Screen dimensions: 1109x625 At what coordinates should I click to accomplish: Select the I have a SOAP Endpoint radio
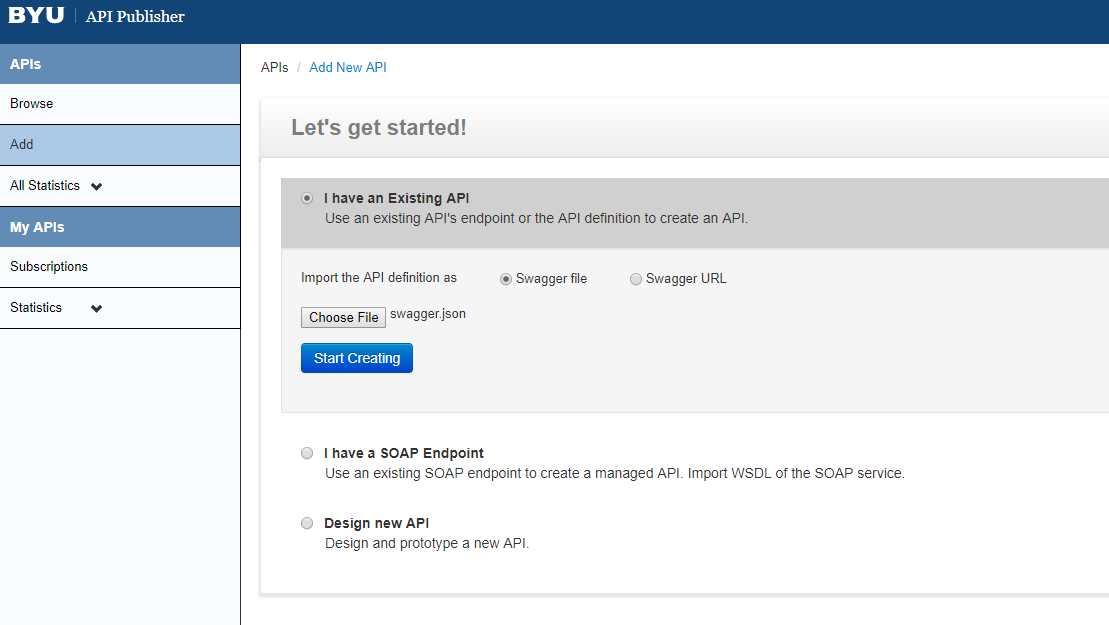tap(307, 453)
